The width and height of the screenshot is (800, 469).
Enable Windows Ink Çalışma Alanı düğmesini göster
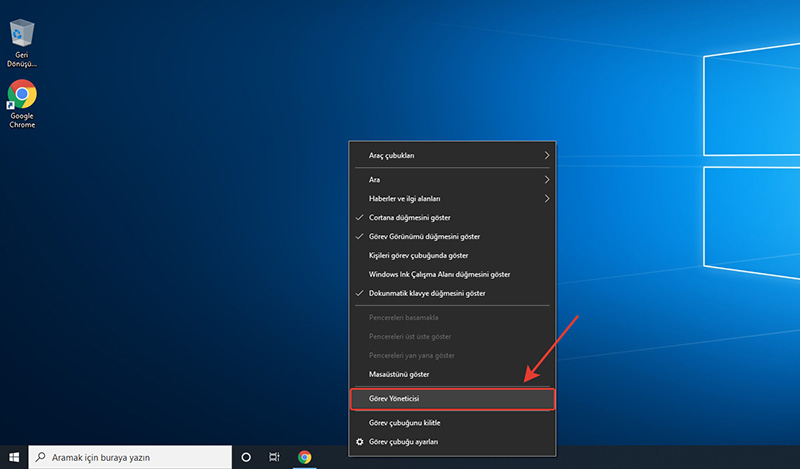pyautogui.click(x=440, y=274)
